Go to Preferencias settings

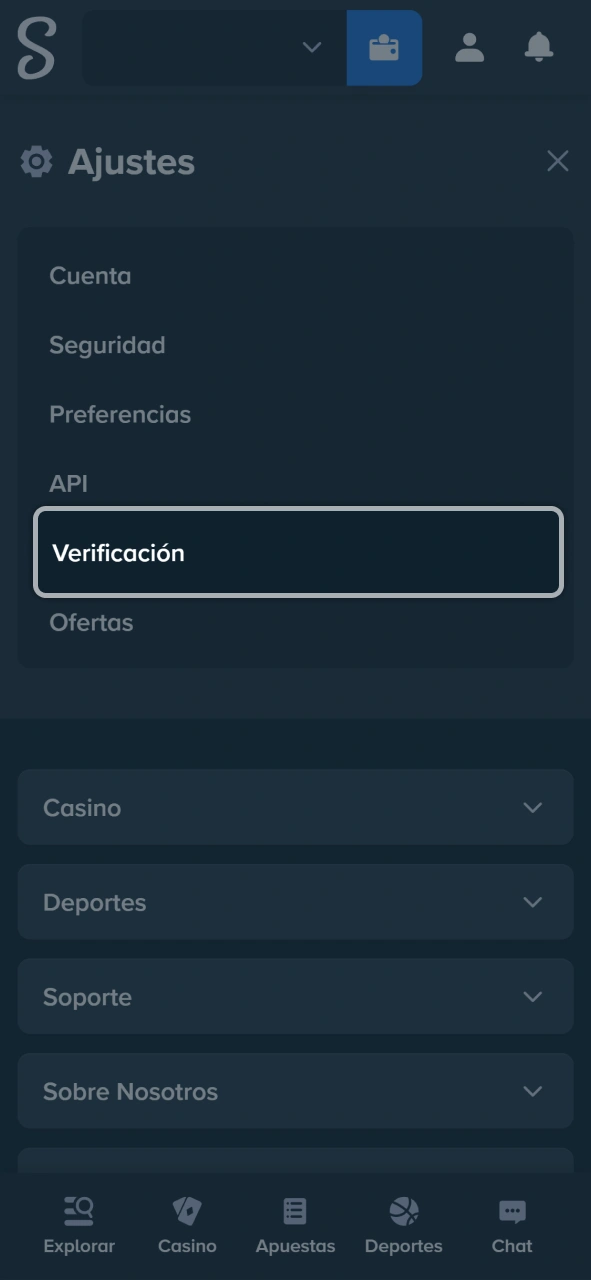(x=120, y=414)
